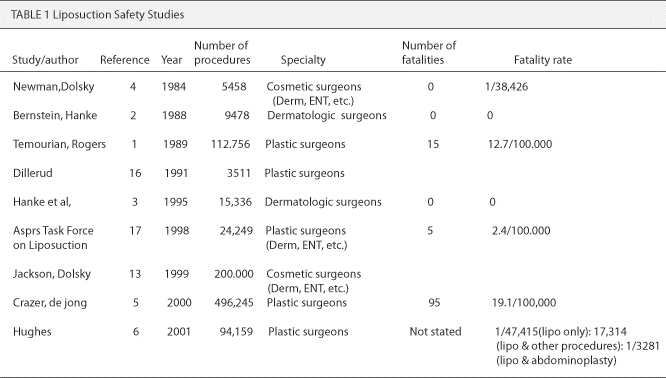This screenshot has height=378, width=666.
Task: Click the Hughes study name
Action: [x=32, y=332]
